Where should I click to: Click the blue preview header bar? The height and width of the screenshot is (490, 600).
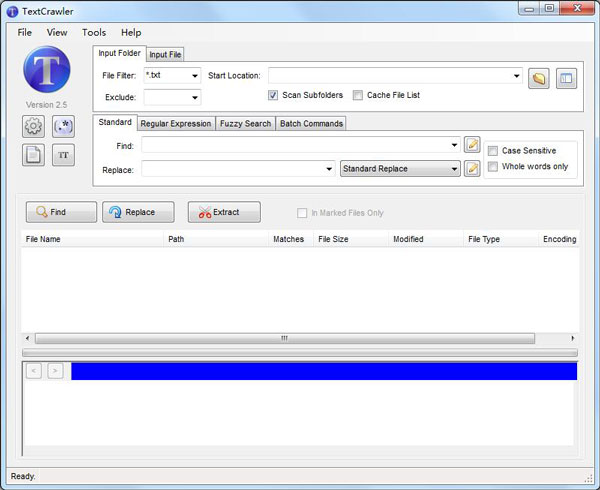tap(324, 371)
